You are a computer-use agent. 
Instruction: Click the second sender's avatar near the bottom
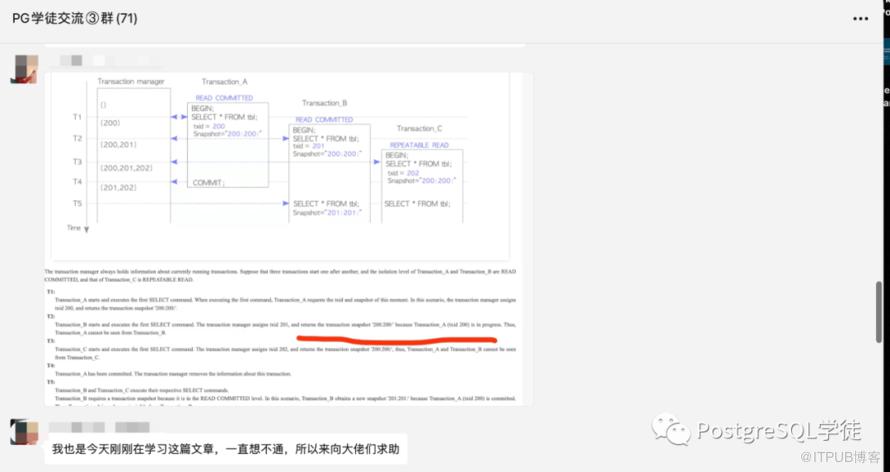pyautogui.click(x=25, y=432)
